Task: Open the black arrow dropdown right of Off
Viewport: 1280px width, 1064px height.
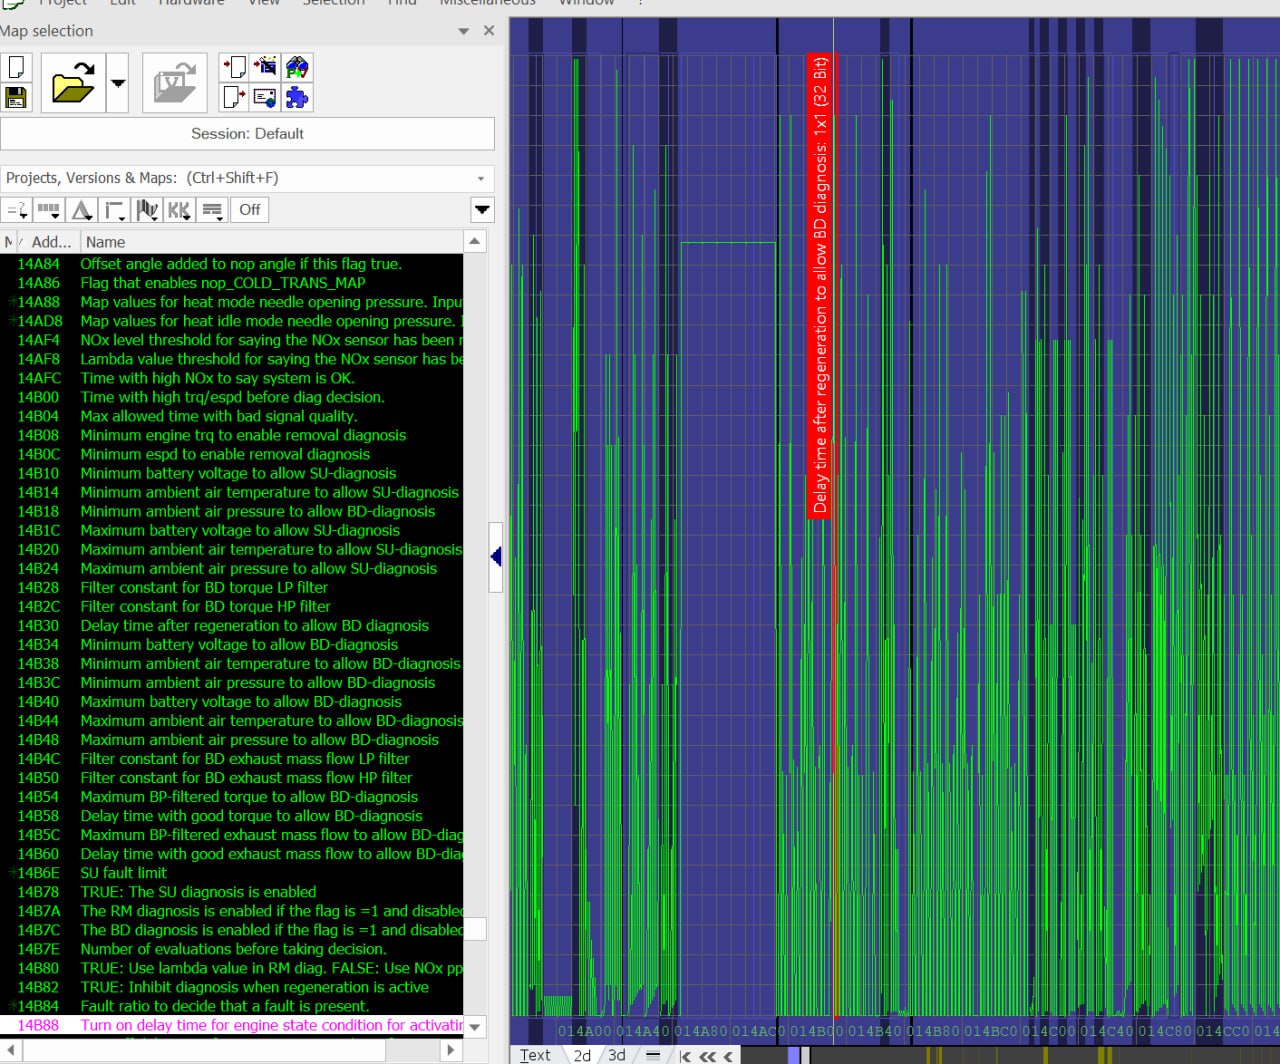Action: tap(482, 210)
